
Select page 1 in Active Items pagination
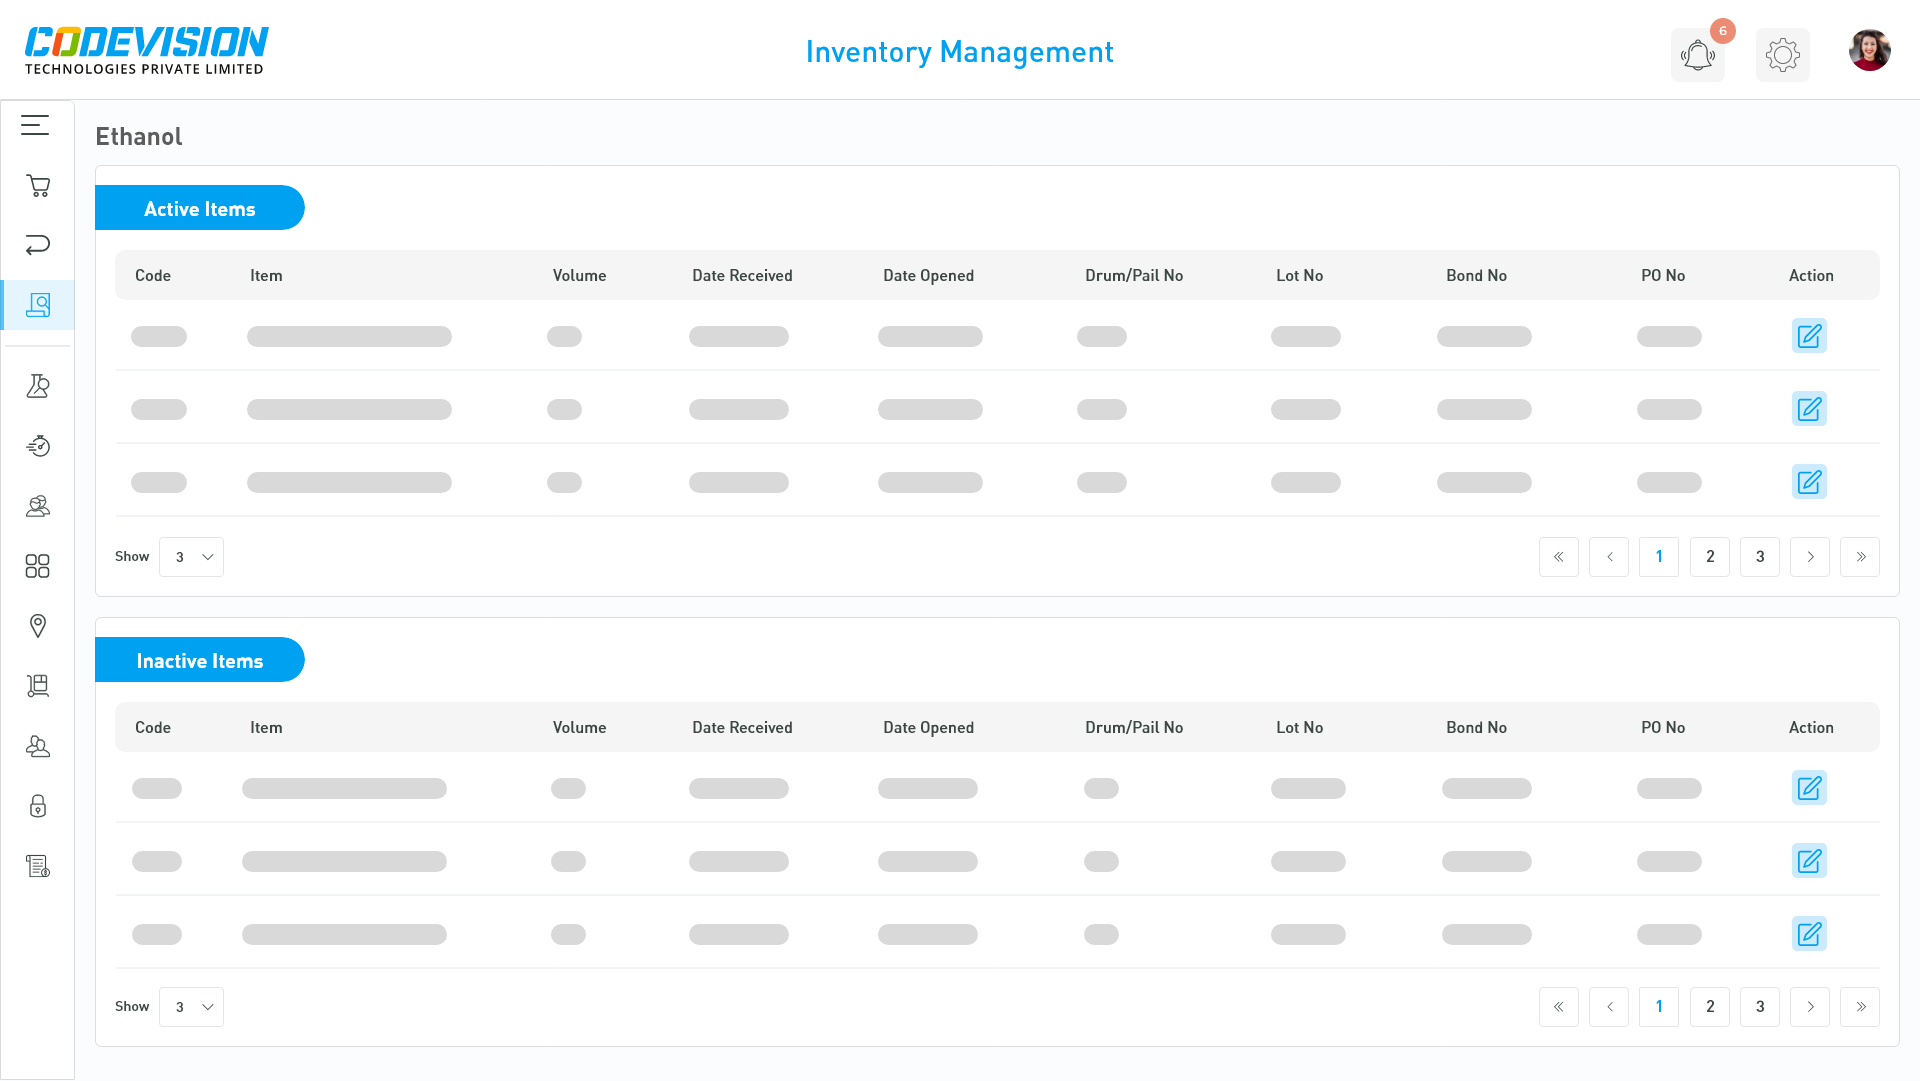click(x=1659, y=557)
